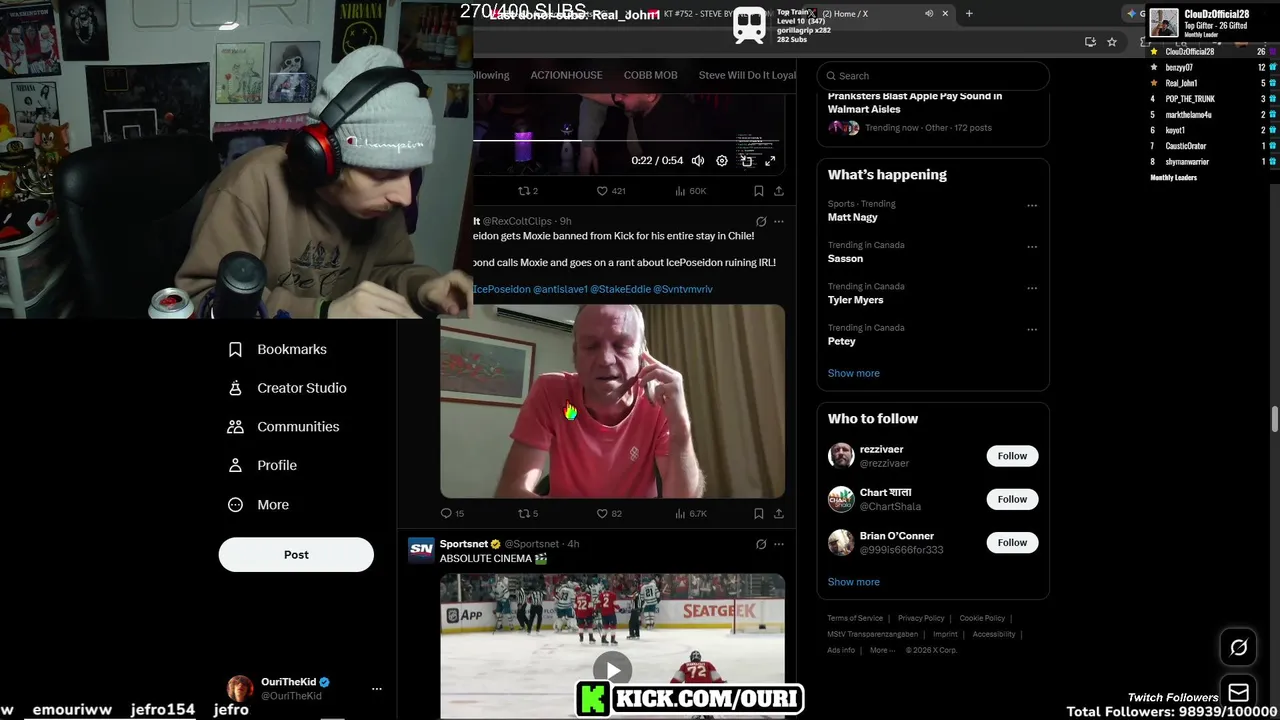Mute the Home / X browser tab audio

tap(929, 14)
